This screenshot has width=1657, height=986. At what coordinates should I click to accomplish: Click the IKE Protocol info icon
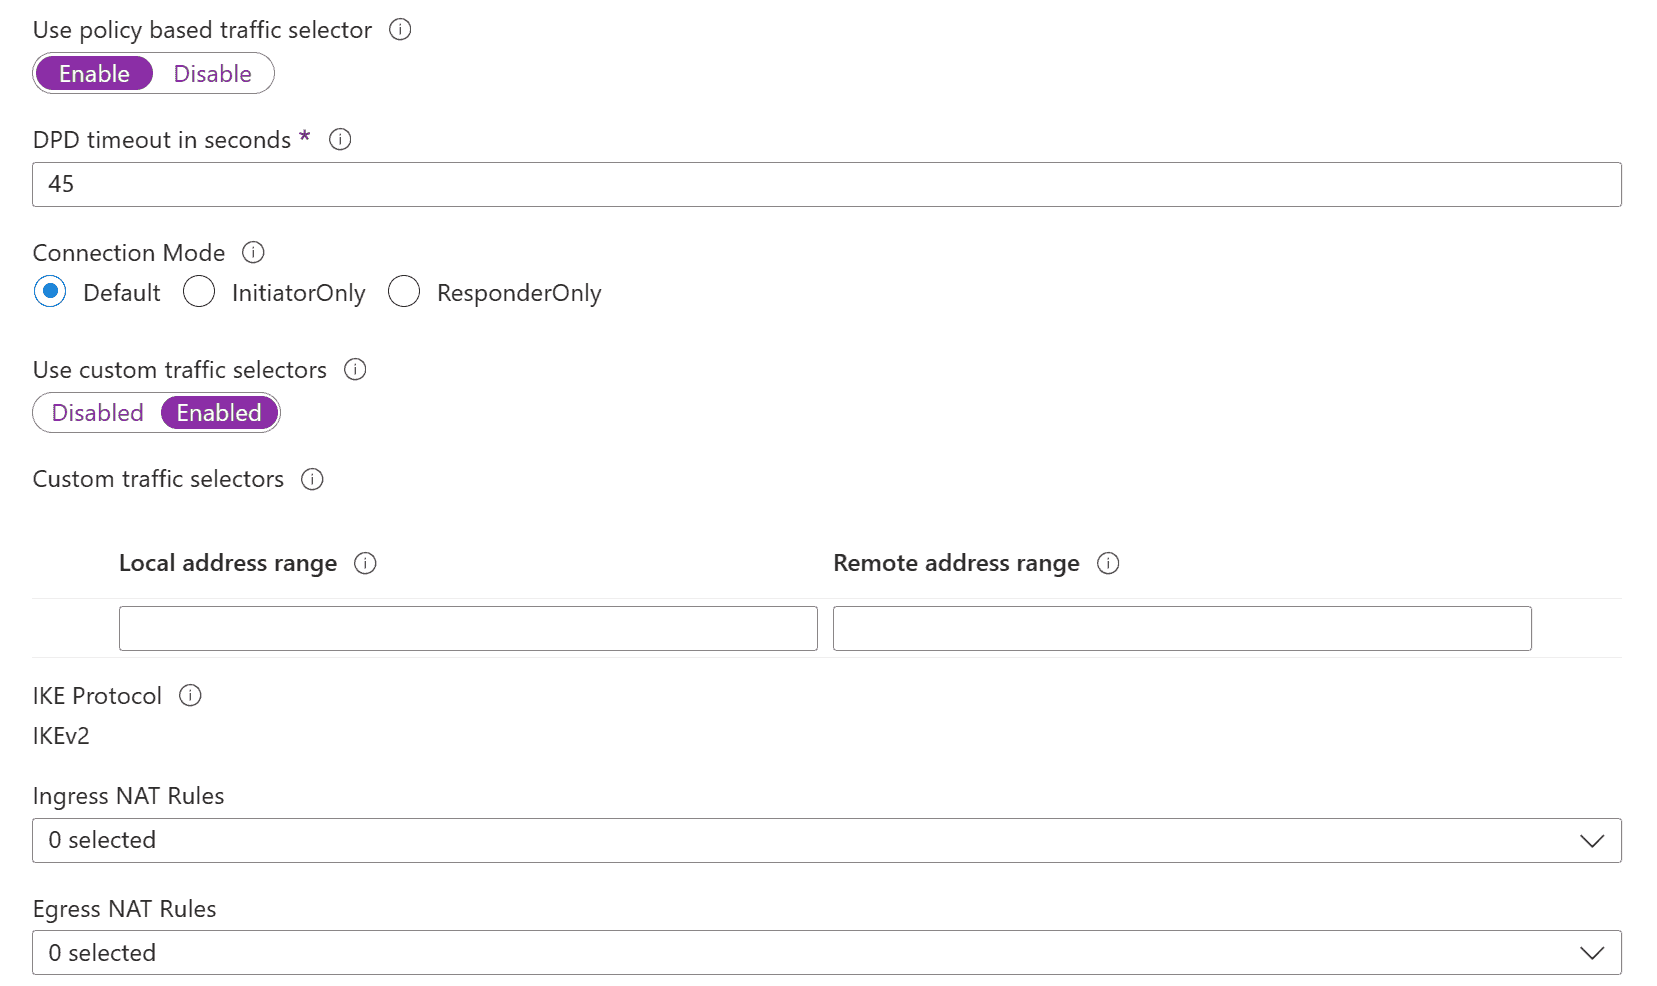[190, 695]
